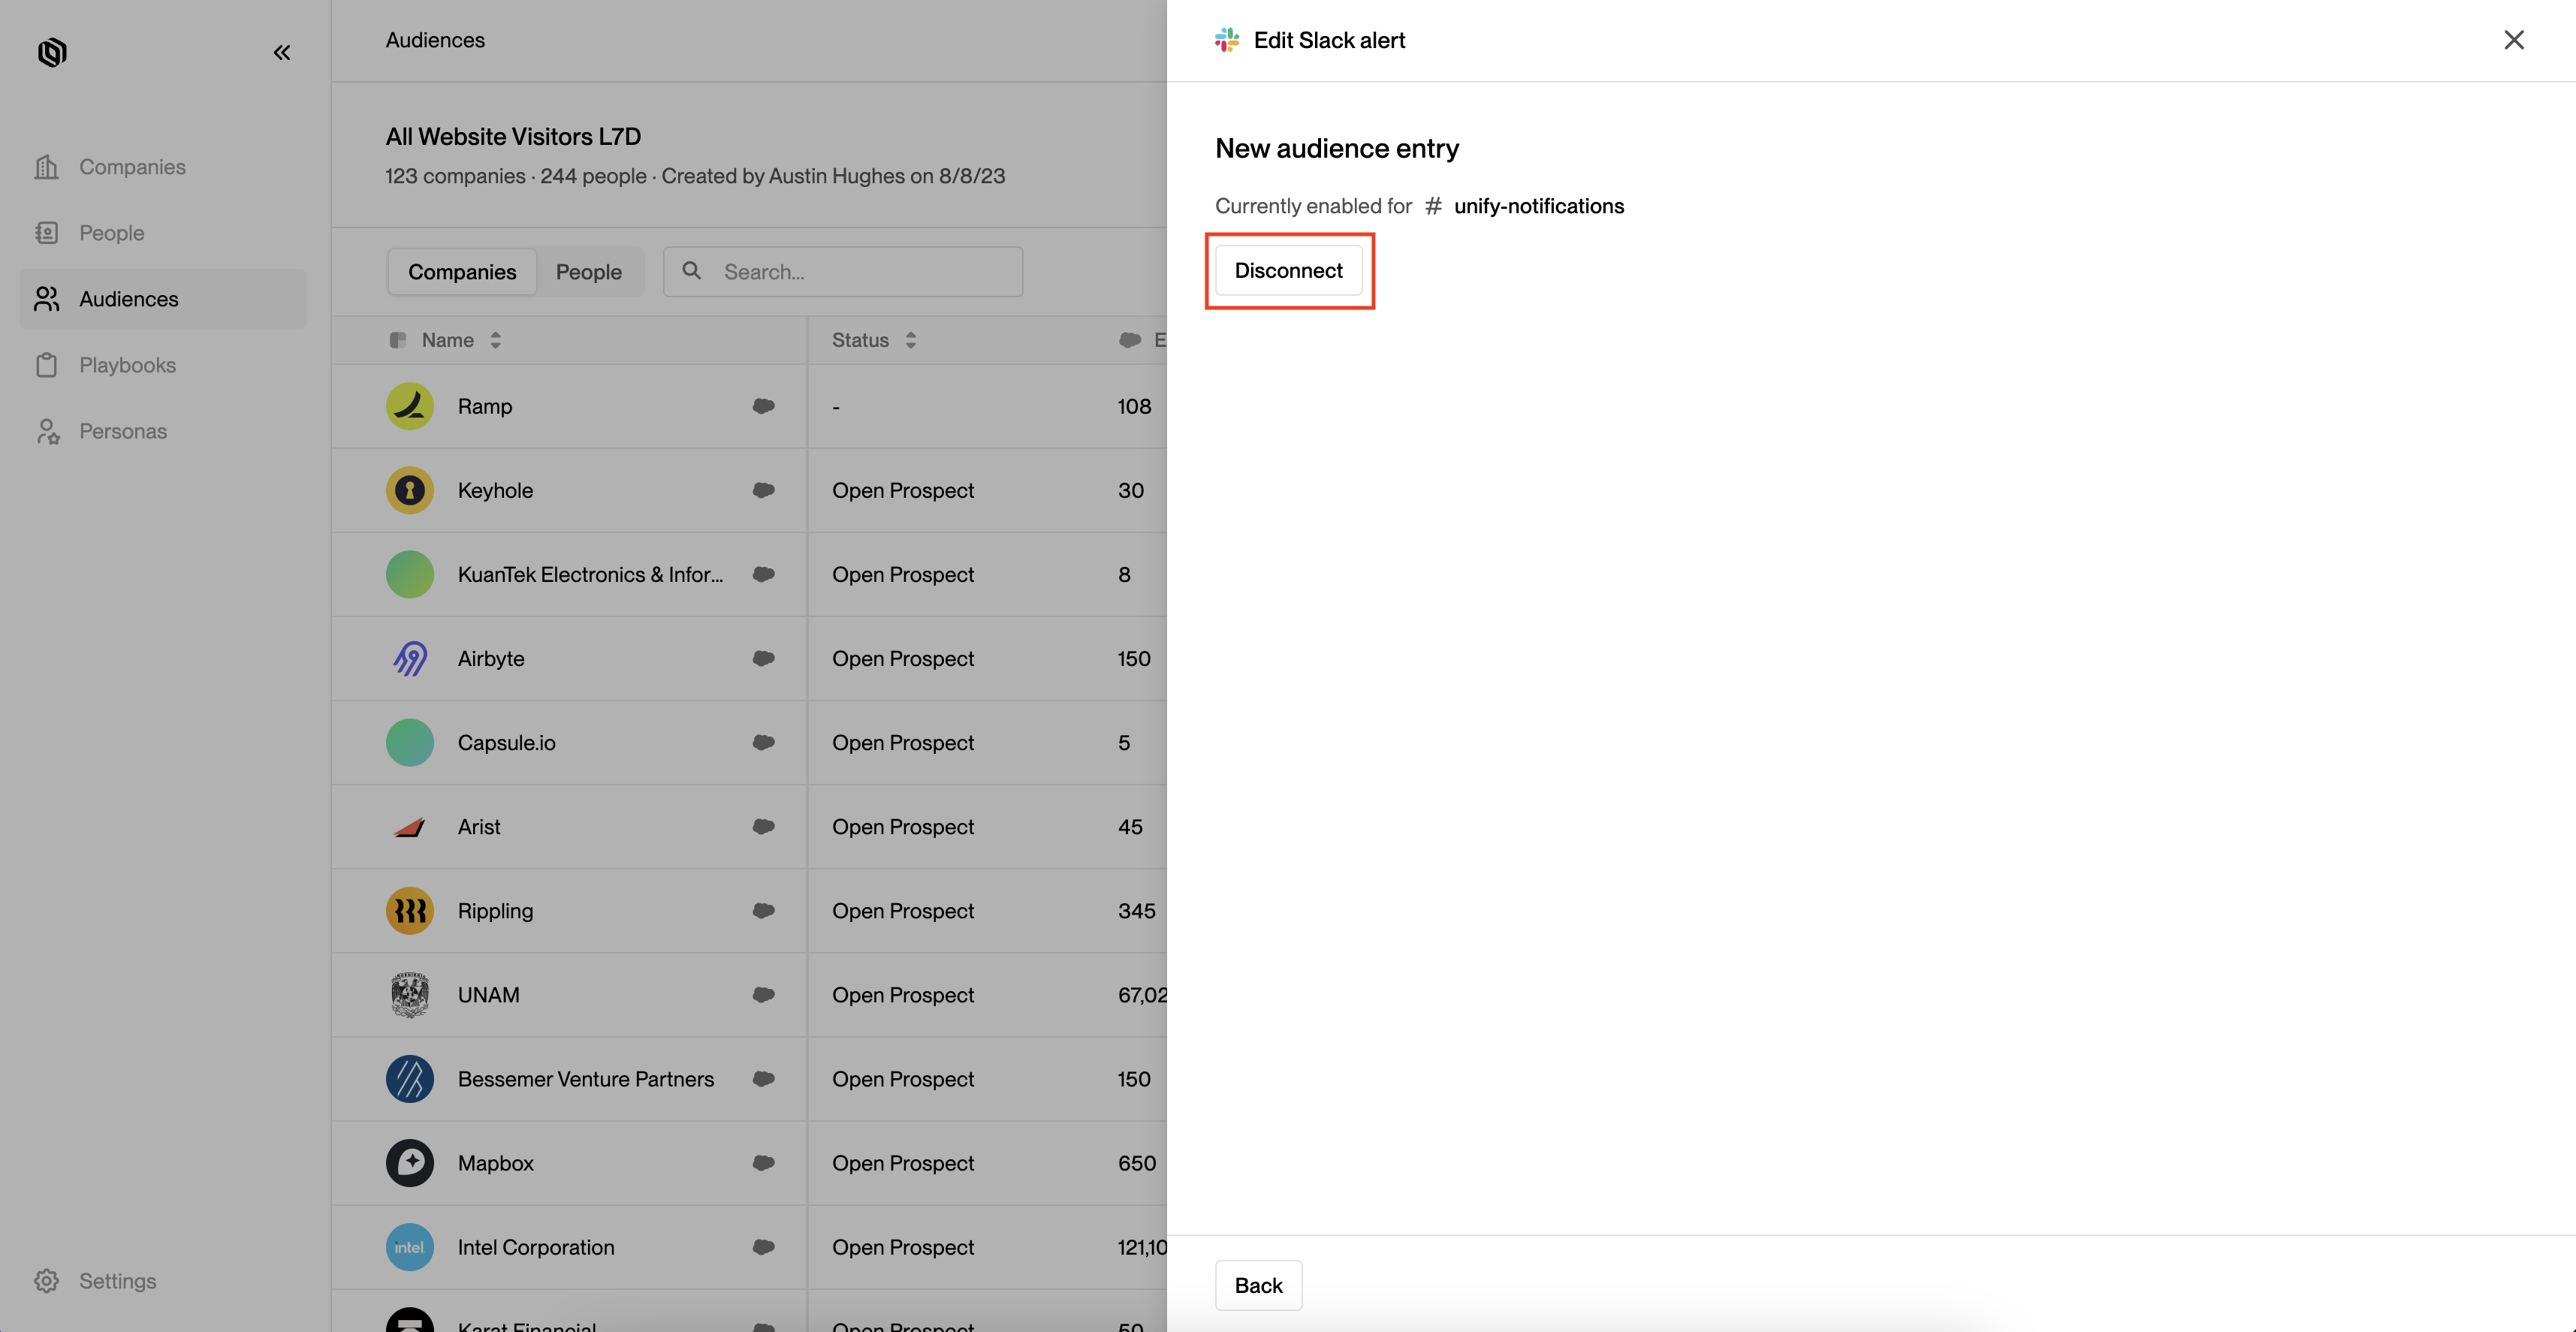Click the Companies building icon in sidebar

click(x=47, y=167)
